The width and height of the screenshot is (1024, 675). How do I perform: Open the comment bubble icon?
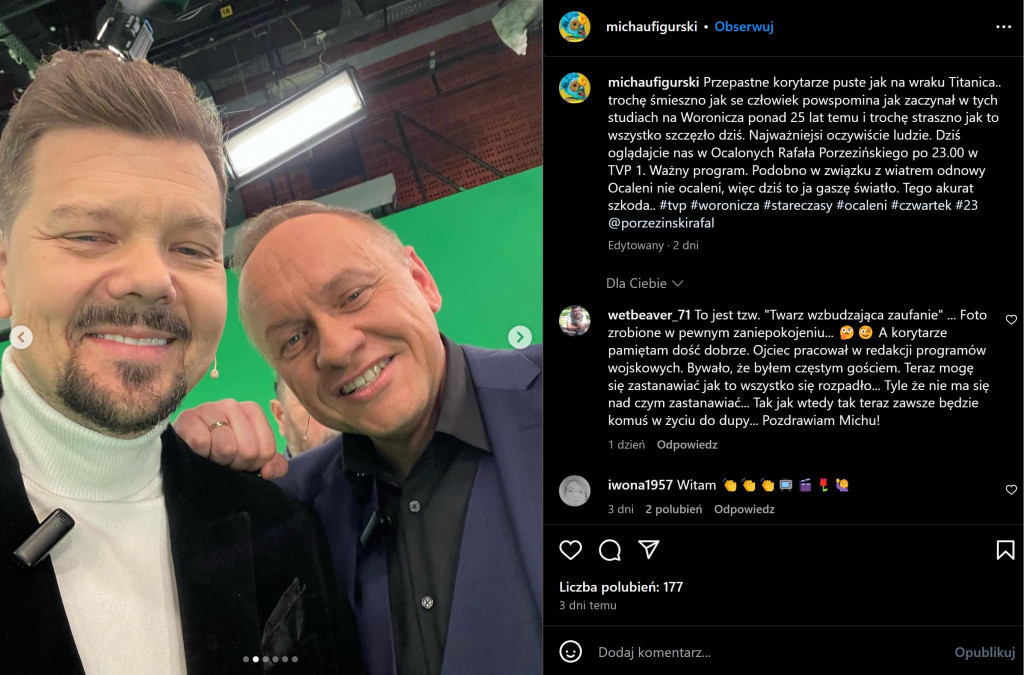(609, 550)
